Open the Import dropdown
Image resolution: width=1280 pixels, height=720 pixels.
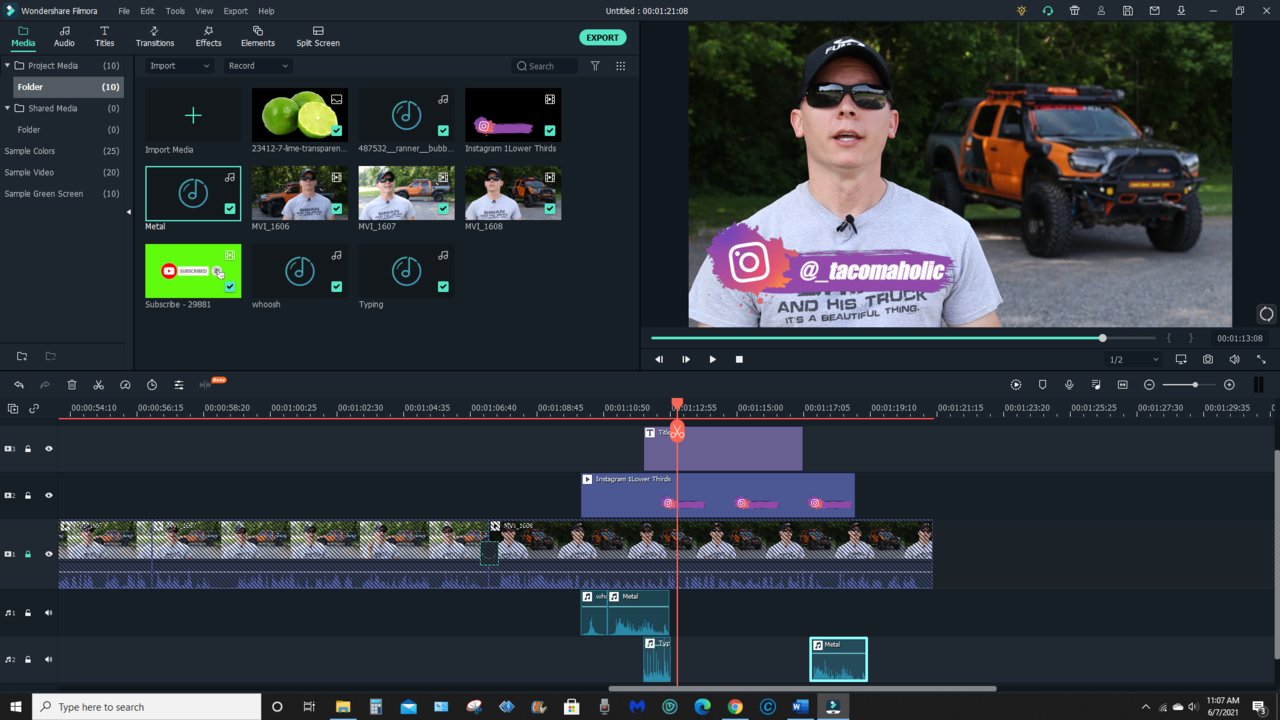pyautogui.click(x=180, y=66)
